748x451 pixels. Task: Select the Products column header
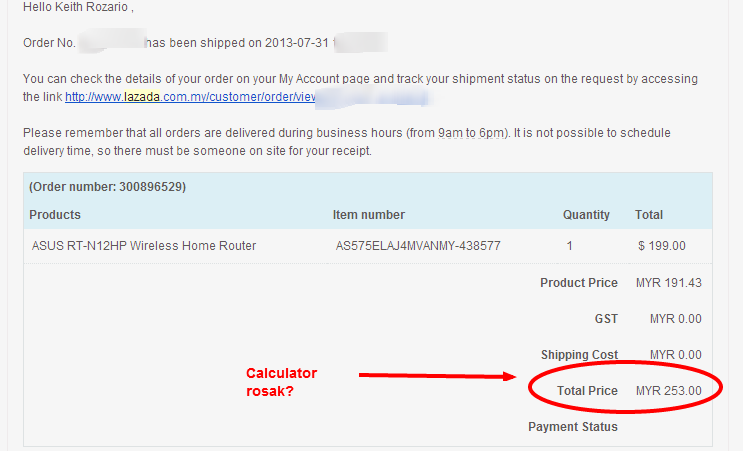click(55, 215)
